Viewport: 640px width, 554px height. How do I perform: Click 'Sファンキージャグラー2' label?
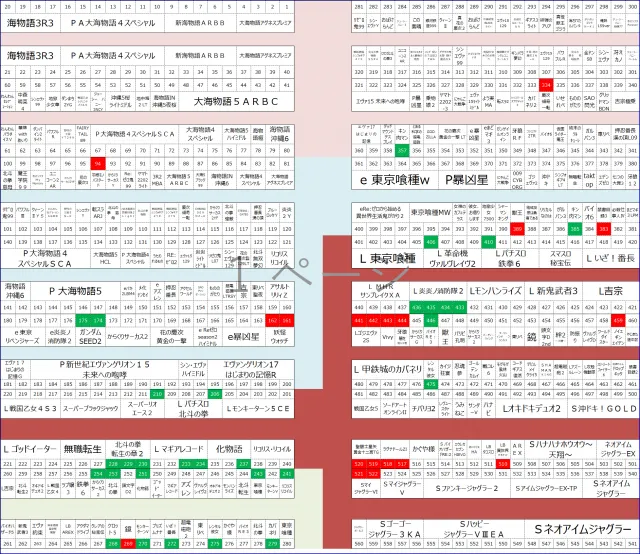click(467, 488)
